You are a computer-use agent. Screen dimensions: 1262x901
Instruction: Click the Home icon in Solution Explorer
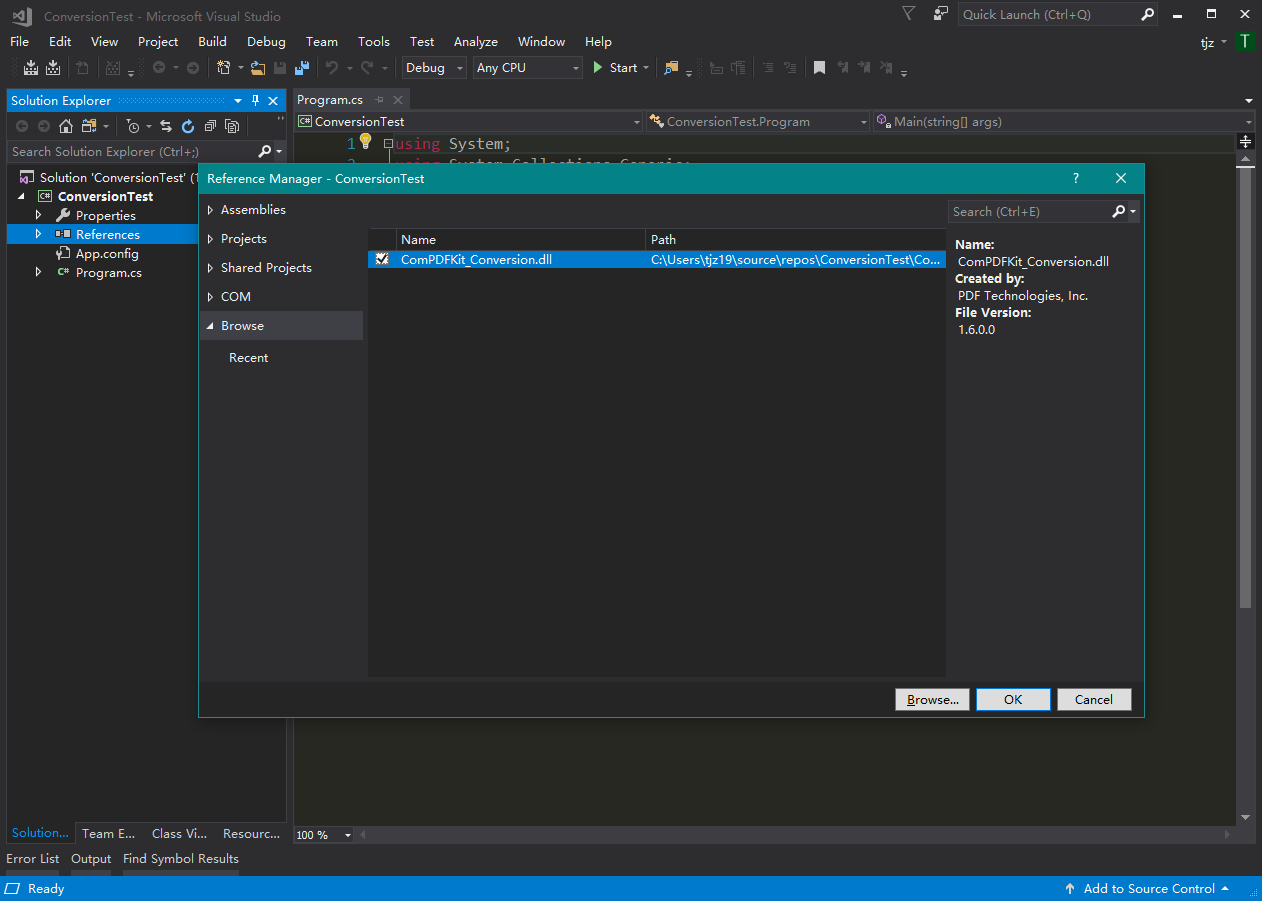tap(66, 126)
